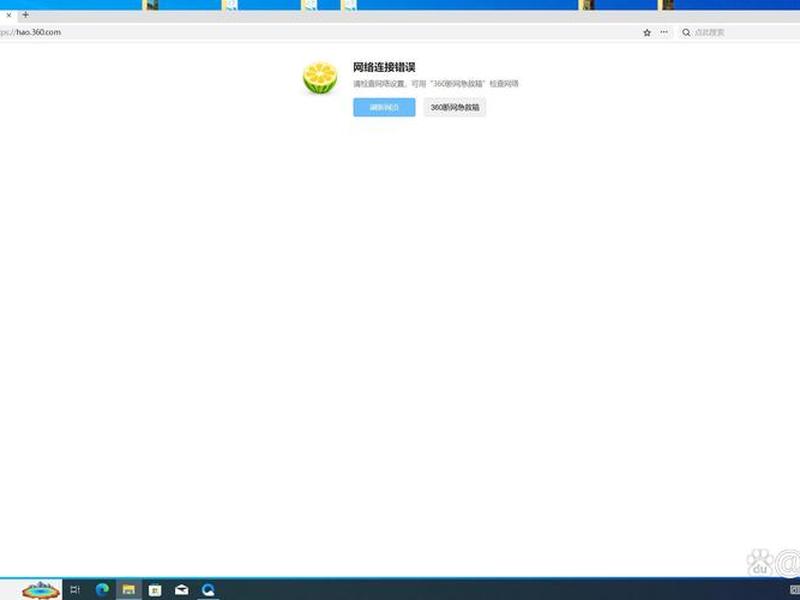Open a new tab with the plus button
The image size is (800, 600).
tap(26, 15)
